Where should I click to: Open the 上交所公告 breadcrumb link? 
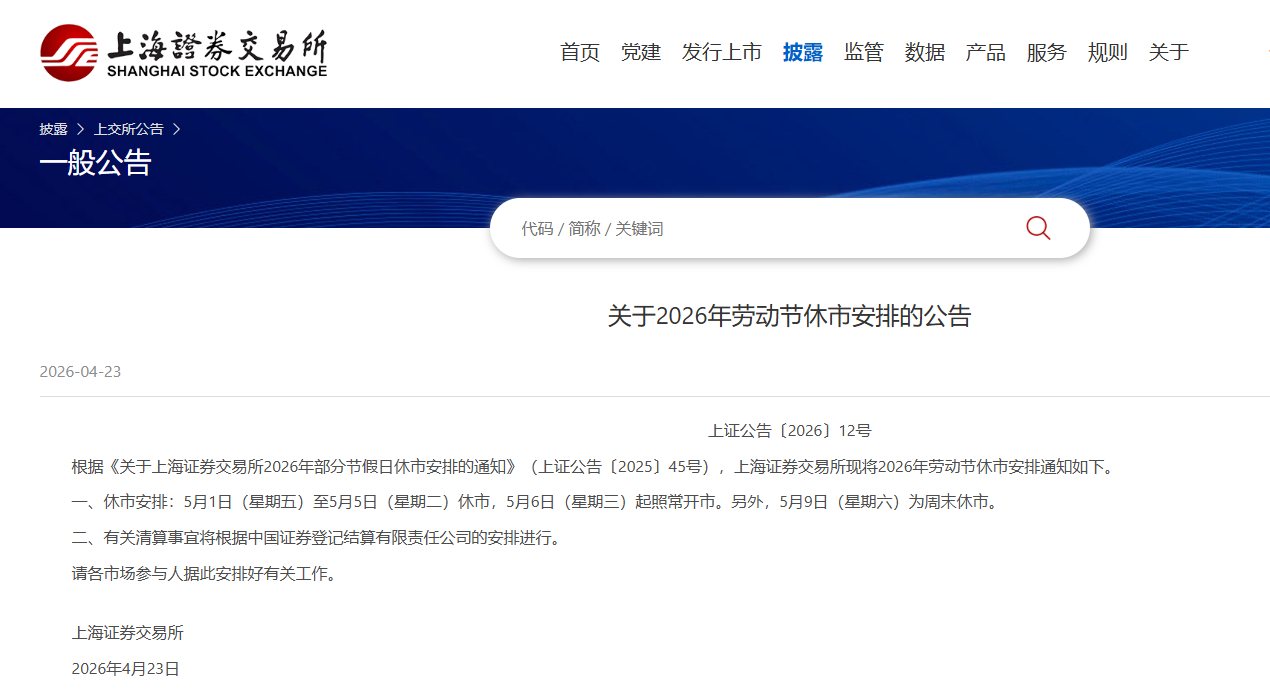128,129
